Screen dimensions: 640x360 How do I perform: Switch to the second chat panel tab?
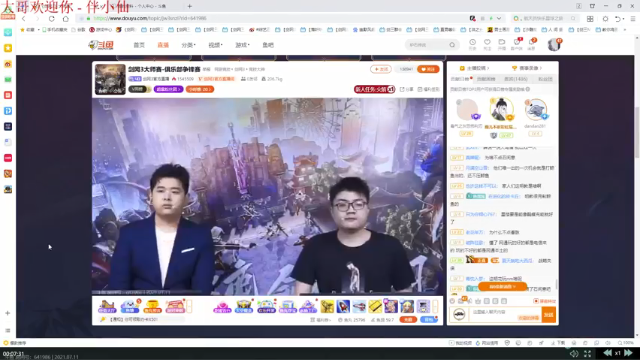click(486, 79)
